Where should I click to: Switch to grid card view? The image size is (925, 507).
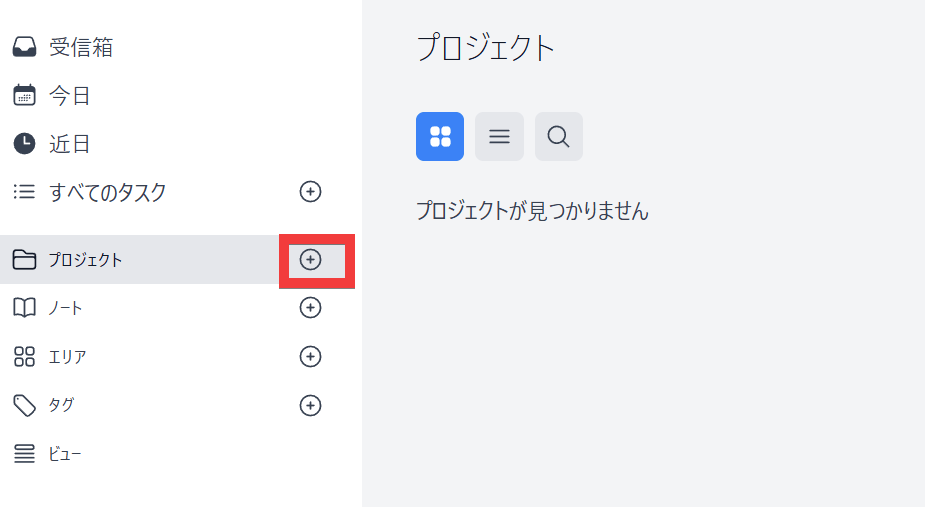pos(440,136)
